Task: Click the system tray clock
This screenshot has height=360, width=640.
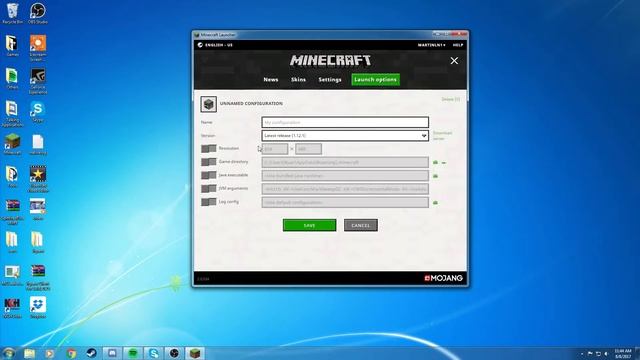Action: pos(623,353)
